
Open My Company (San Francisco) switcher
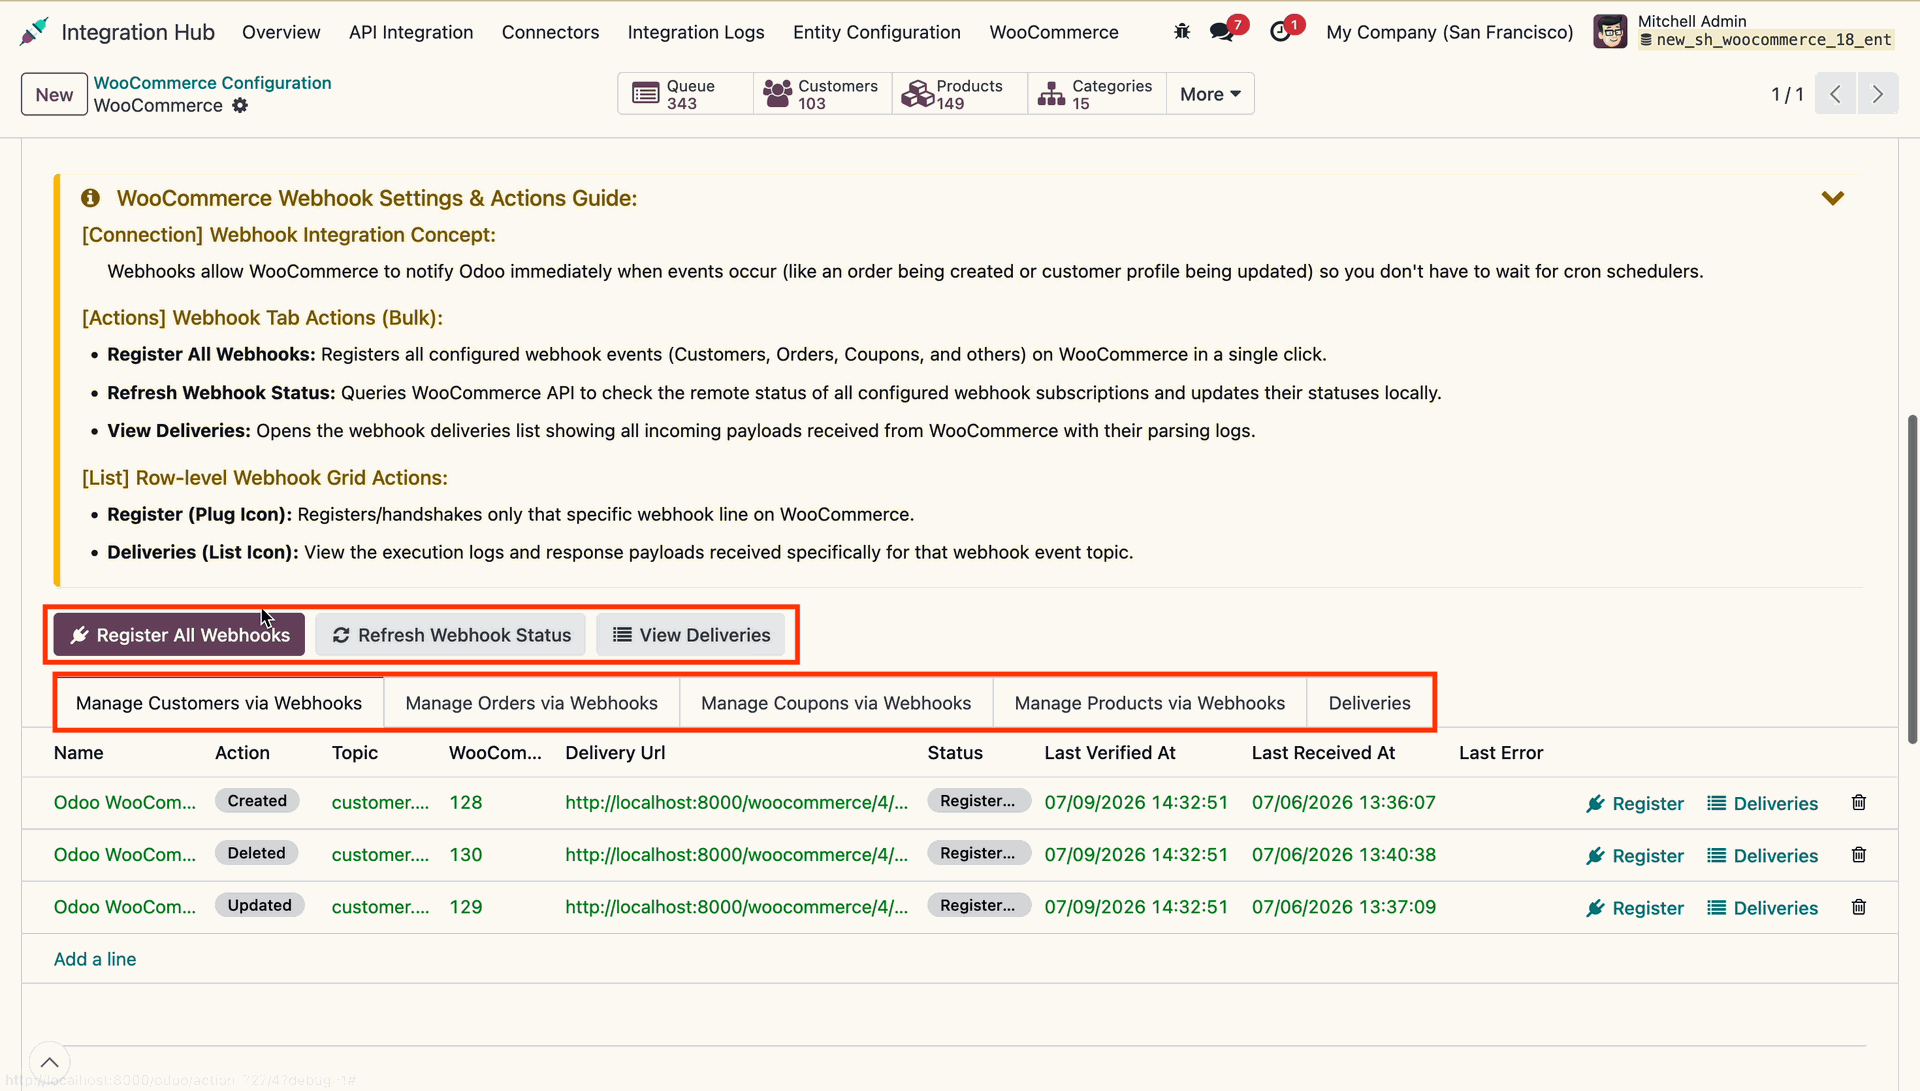coord(1450,32)
